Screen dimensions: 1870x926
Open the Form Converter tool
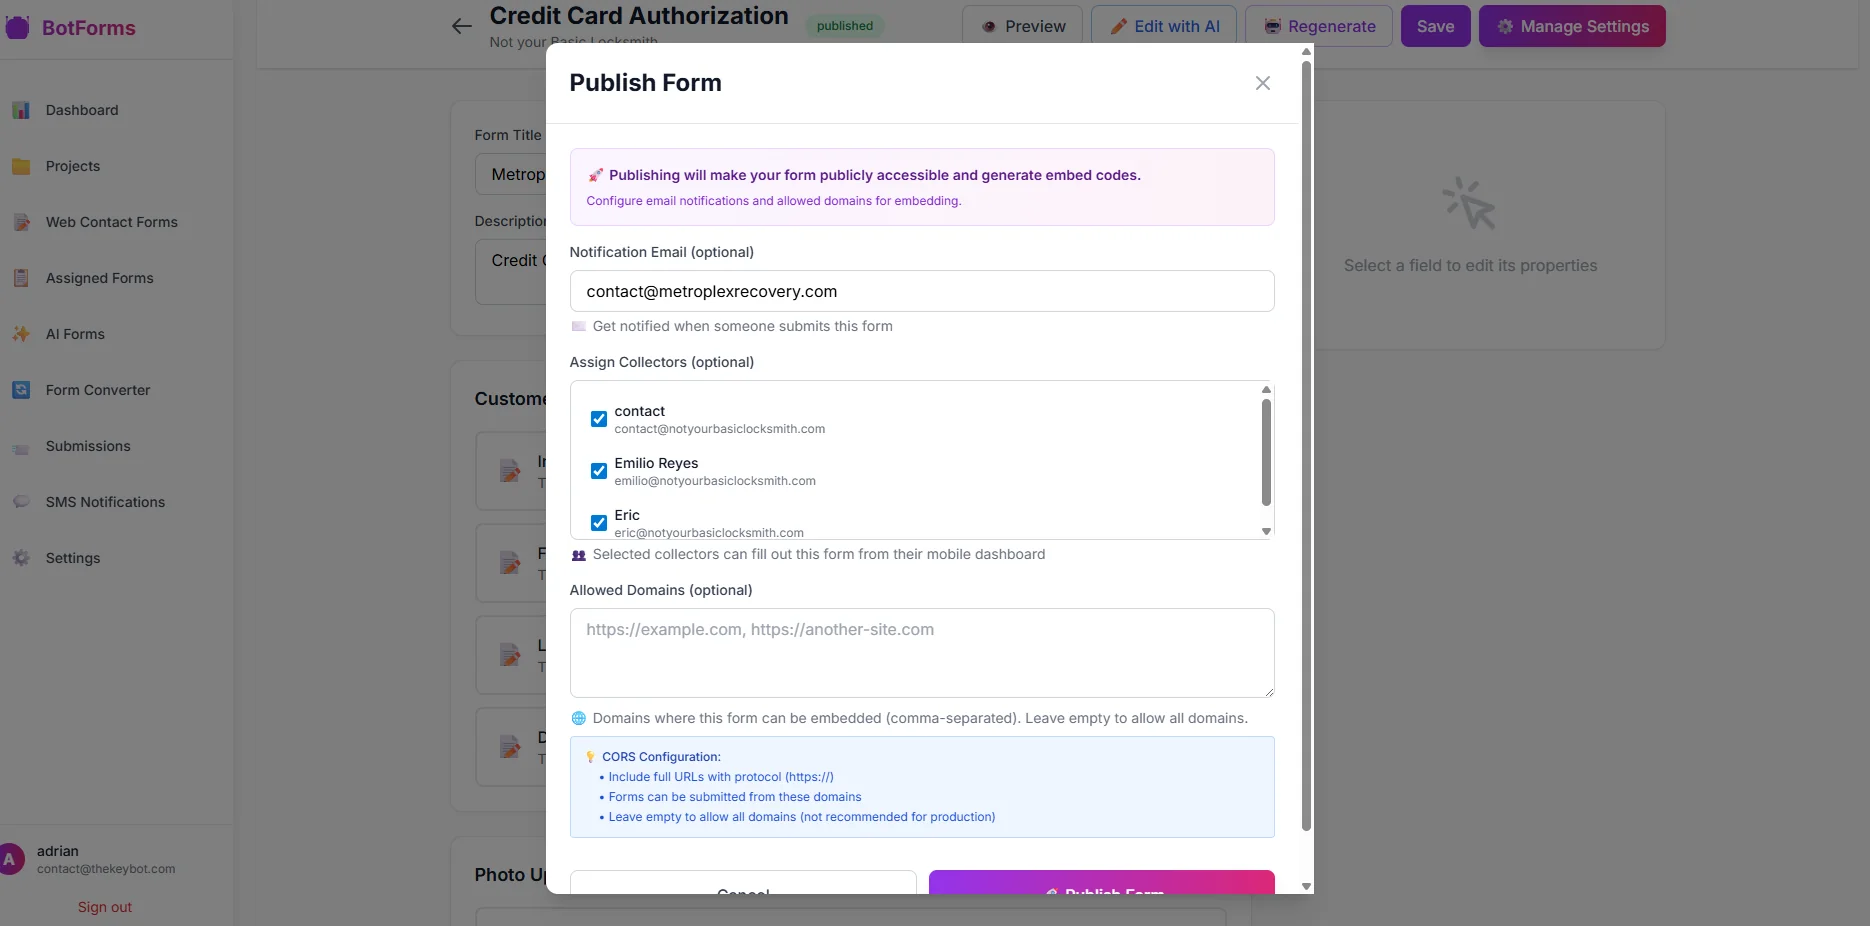click(x=98, y=390)
